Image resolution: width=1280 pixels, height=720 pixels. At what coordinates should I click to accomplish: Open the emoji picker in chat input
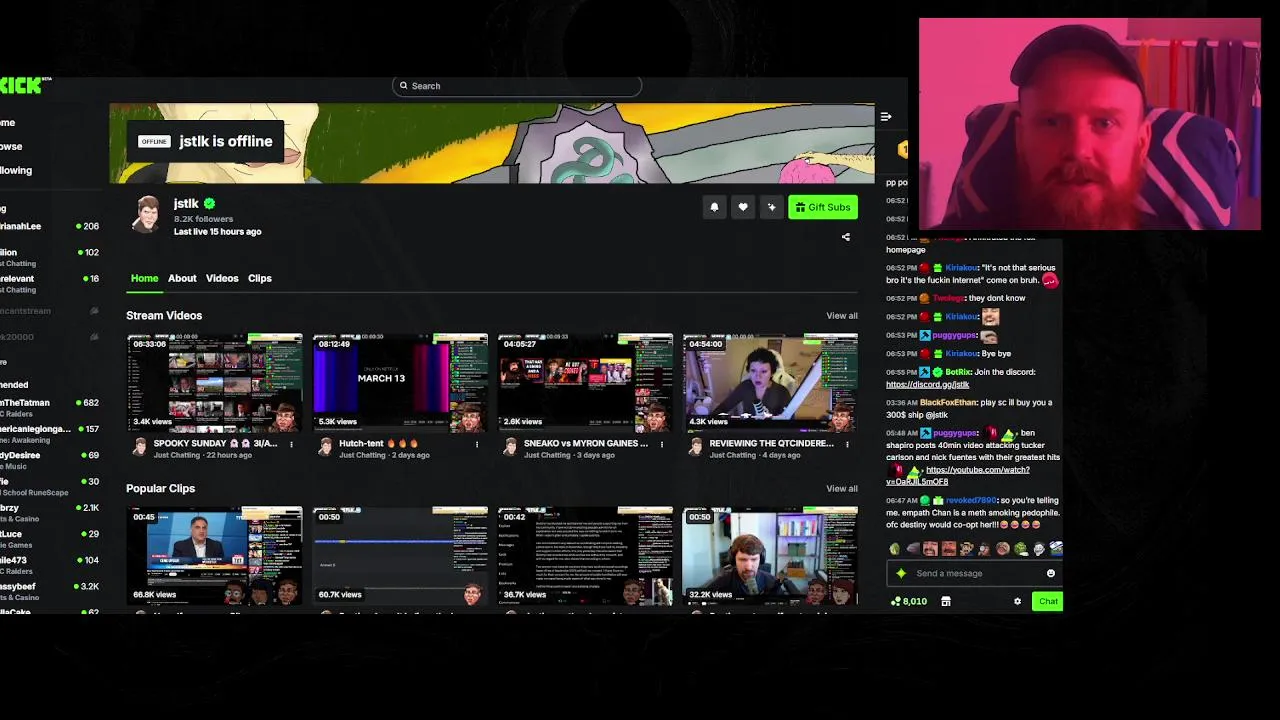coord(1050,573)
